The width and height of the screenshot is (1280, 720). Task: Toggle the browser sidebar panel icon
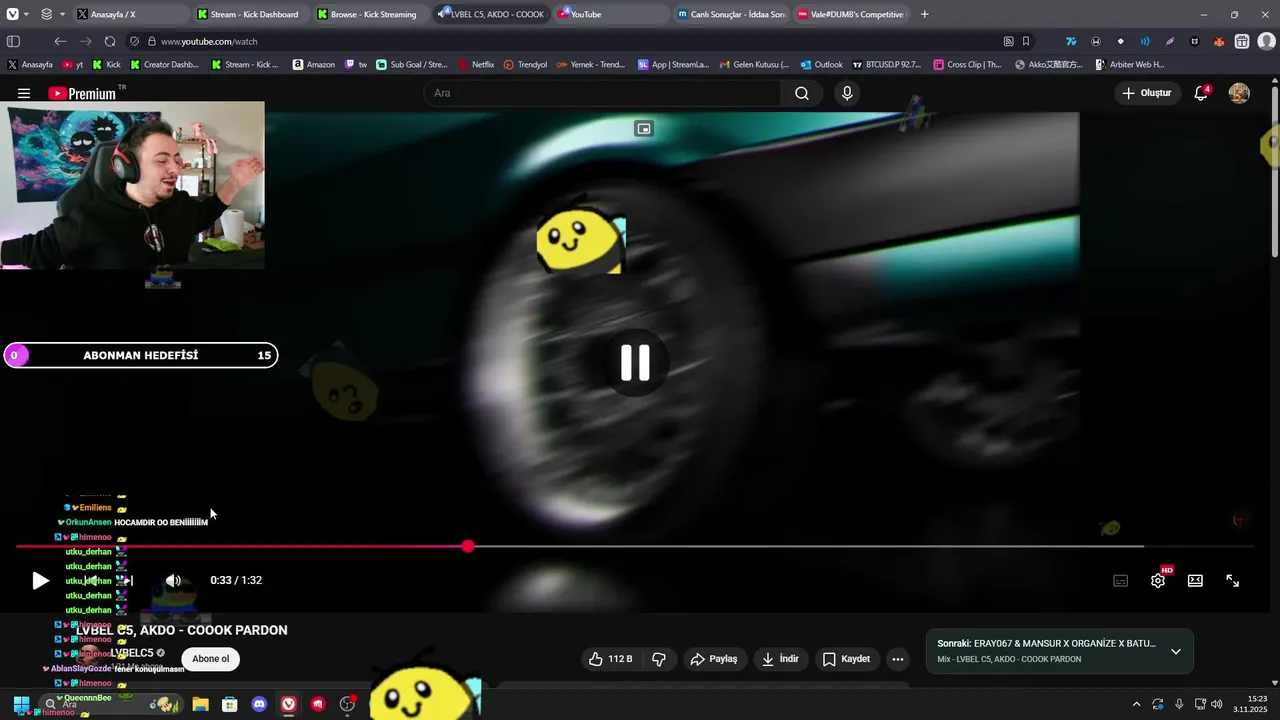tap(13, 41)
